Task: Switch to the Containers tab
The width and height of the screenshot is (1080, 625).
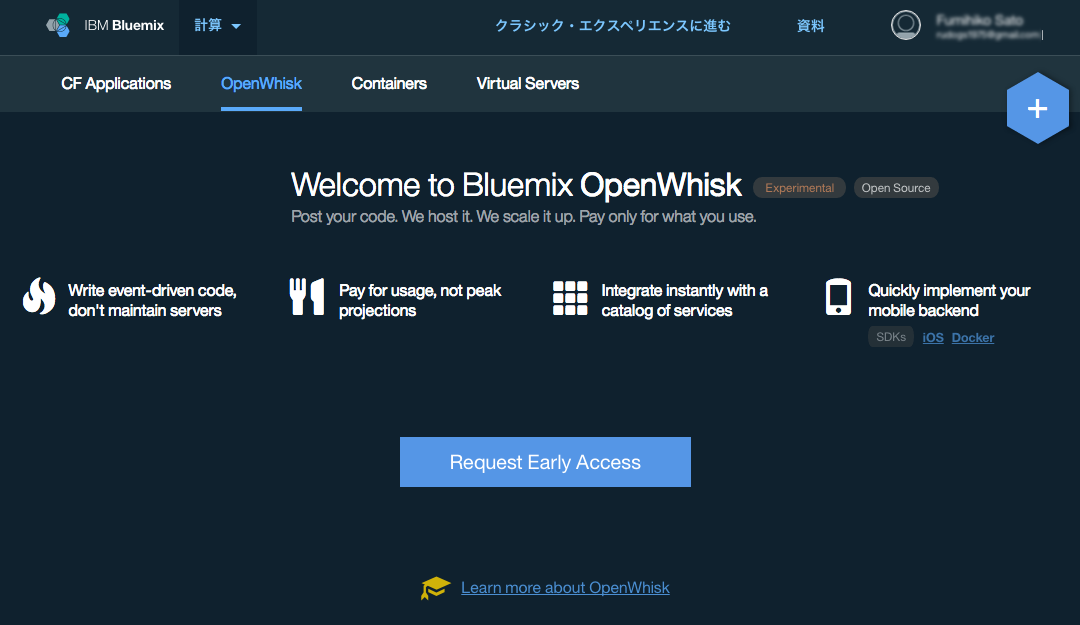Action: tap(389, 83)
